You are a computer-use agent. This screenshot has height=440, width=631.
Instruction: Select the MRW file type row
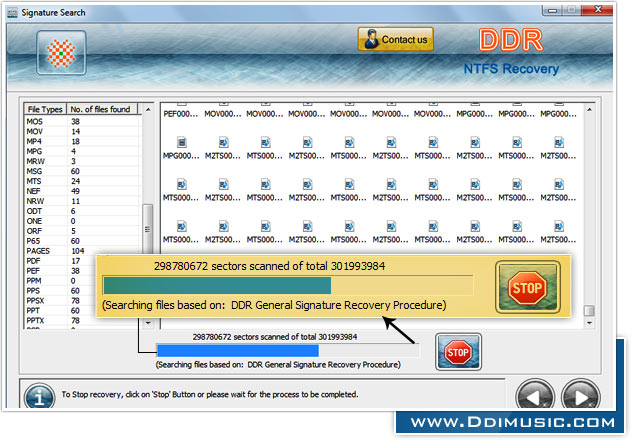point(82,161)
